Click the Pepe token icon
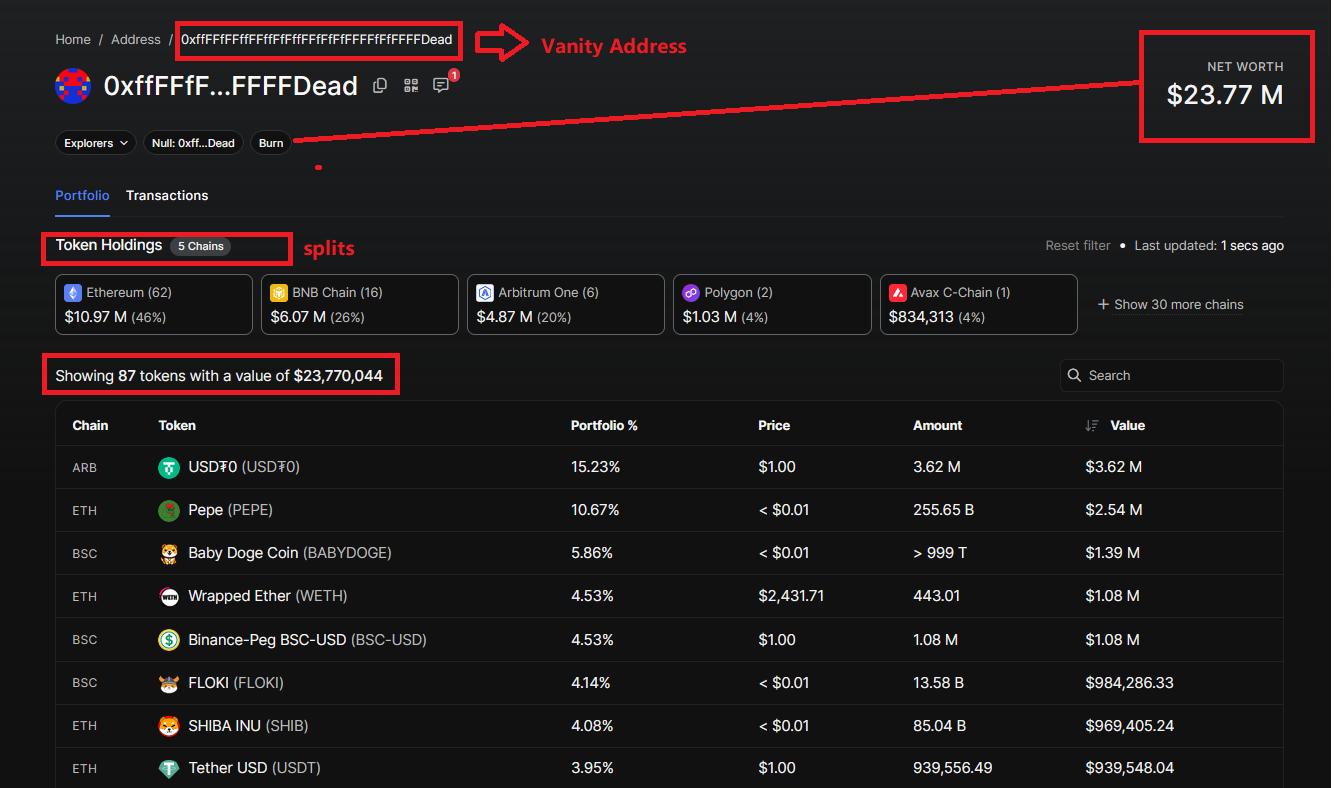1334x788 pixels. [169, 510]
